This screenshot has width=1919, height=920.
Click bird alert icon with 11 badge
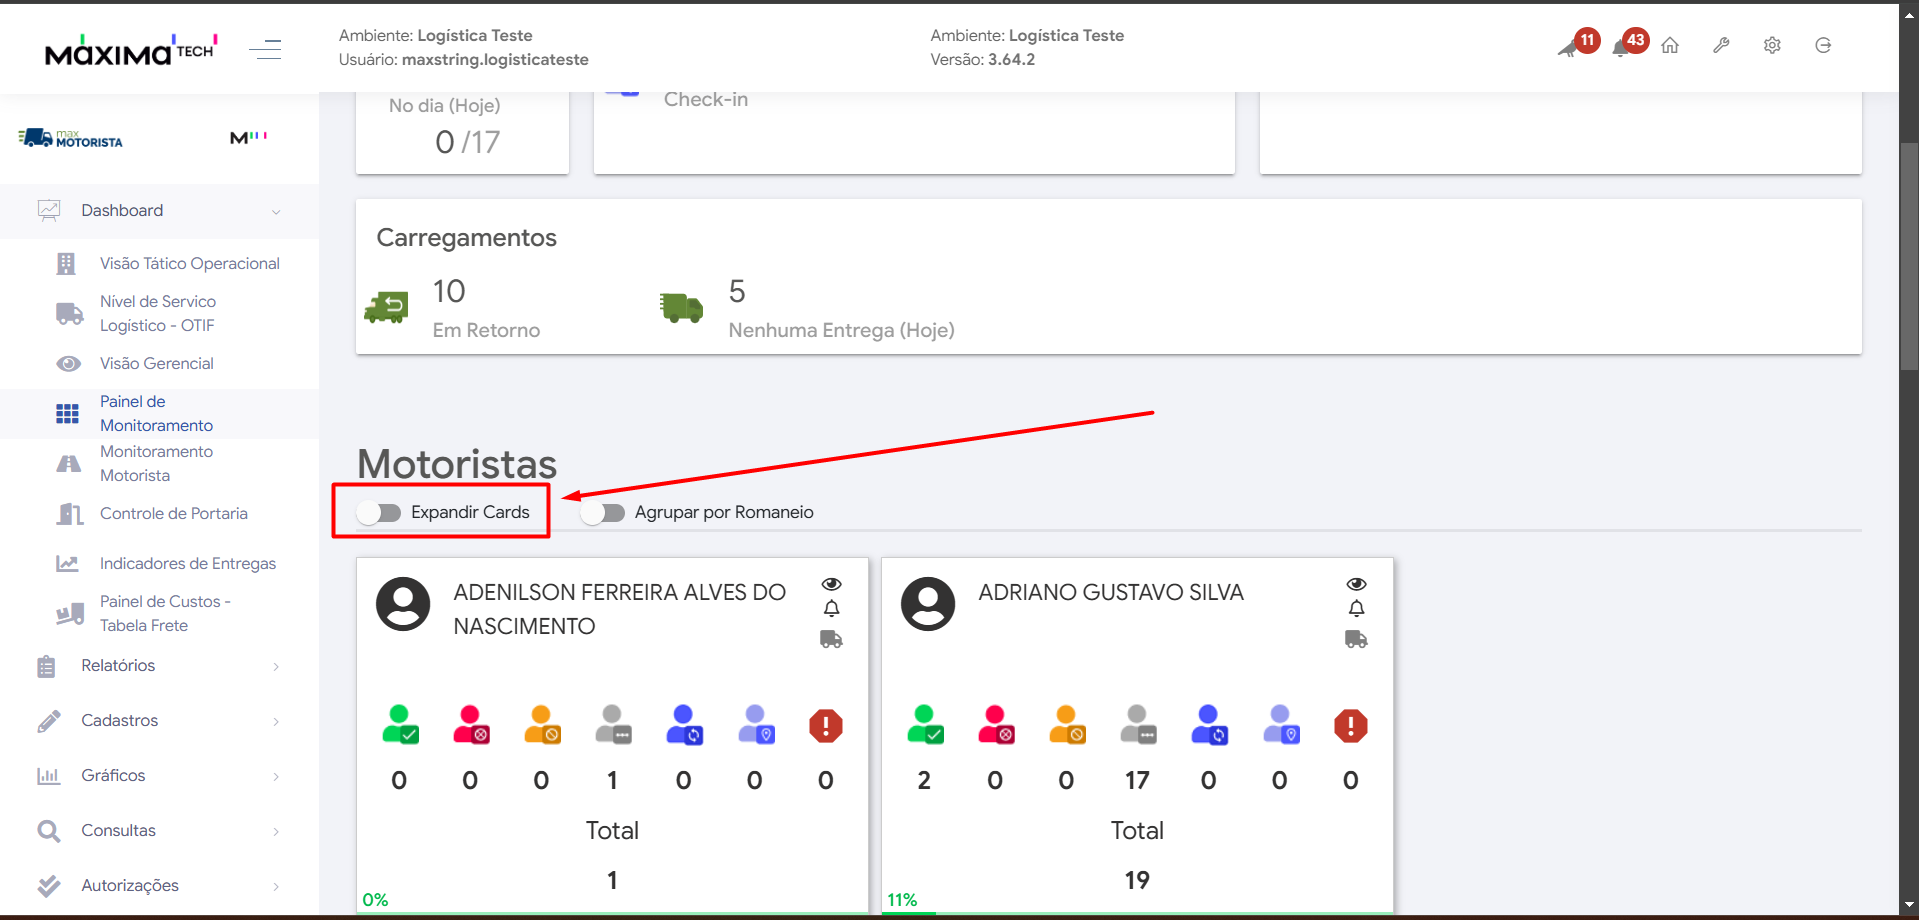pyautogui.click(x=1570, y=47)
